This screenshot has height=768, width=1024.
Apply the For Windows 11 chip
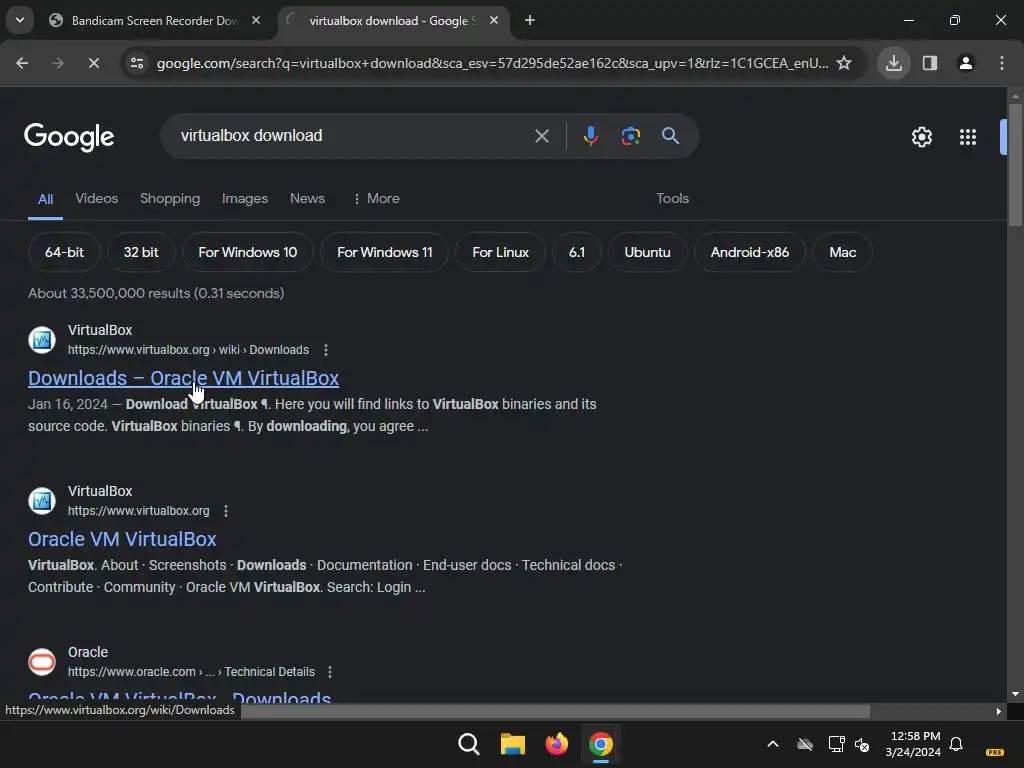point(384,252)
